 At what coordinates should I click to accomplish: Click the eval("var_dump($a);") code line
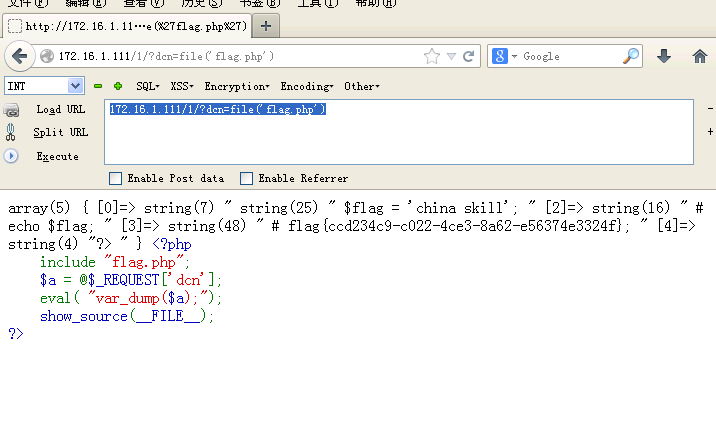pyautogui.click(x=131, y=298)
